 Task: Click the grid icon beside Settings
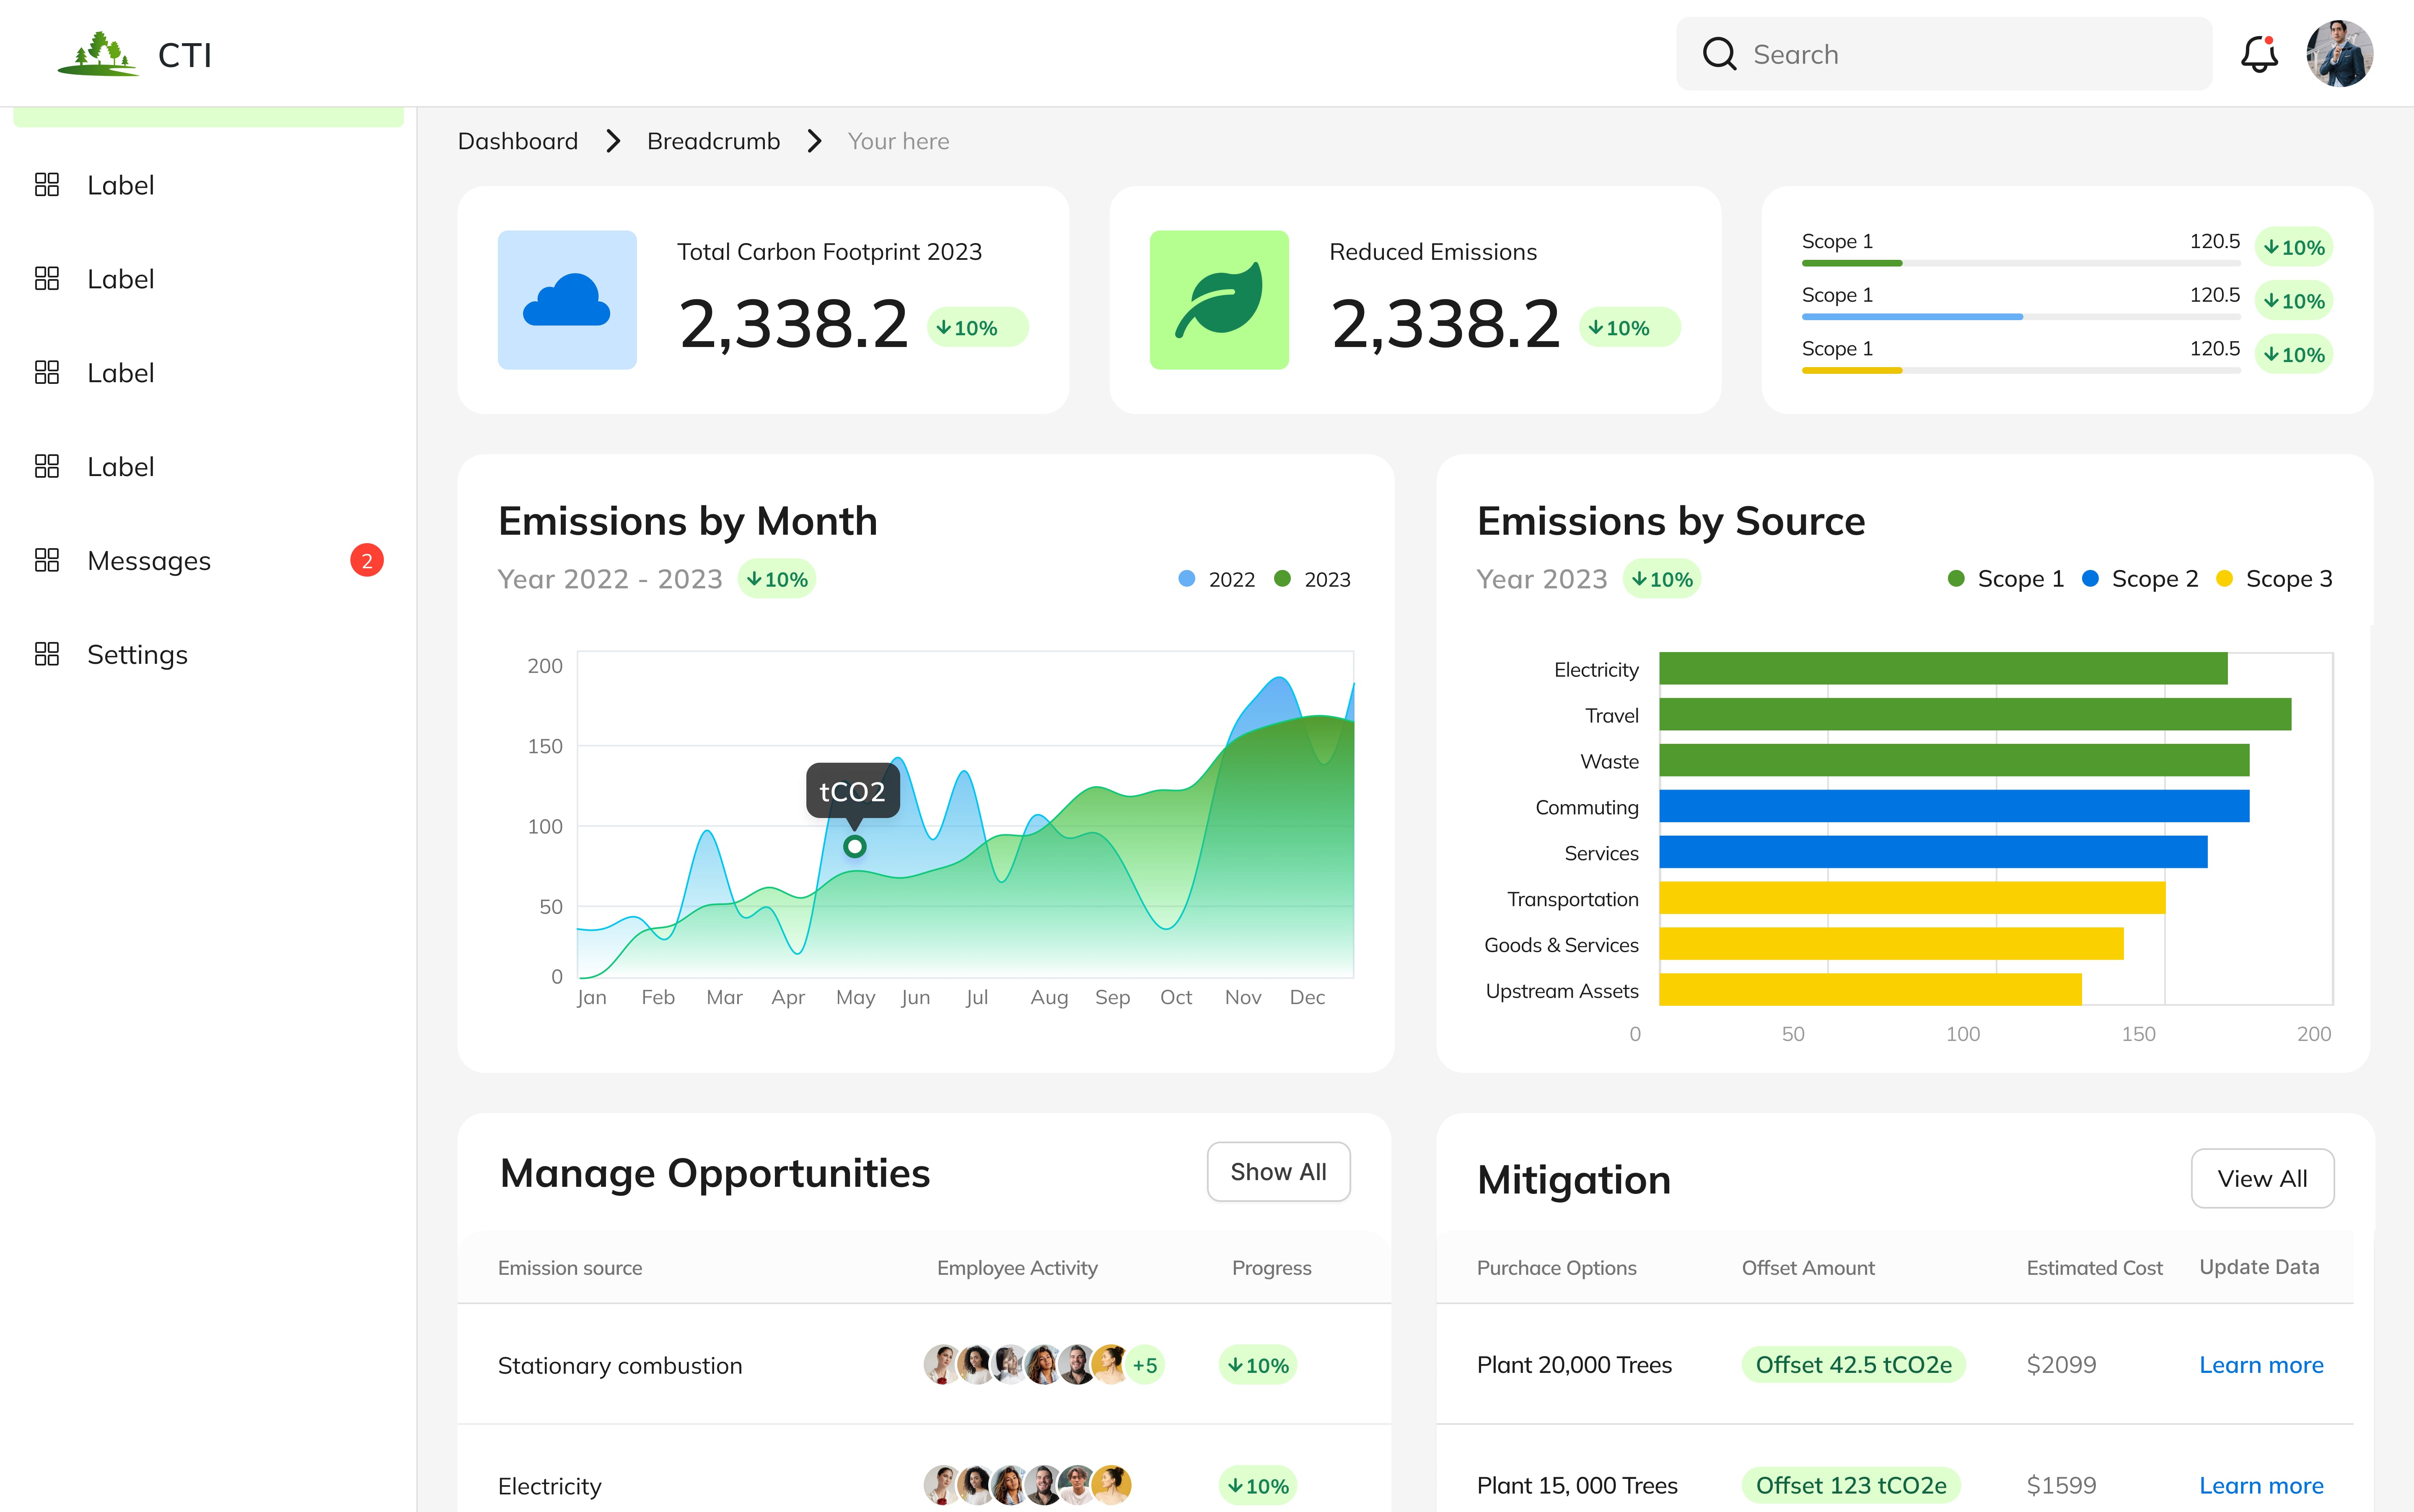(47, 654)
